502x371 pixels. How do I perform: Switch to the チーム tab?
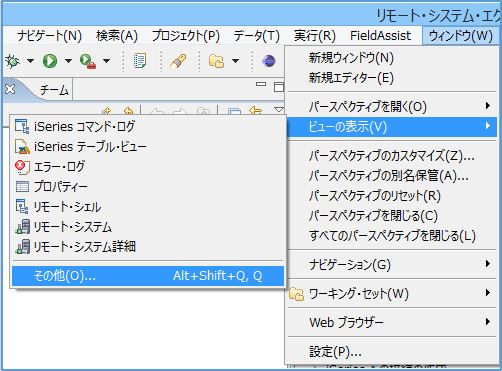tap(54, 90)
